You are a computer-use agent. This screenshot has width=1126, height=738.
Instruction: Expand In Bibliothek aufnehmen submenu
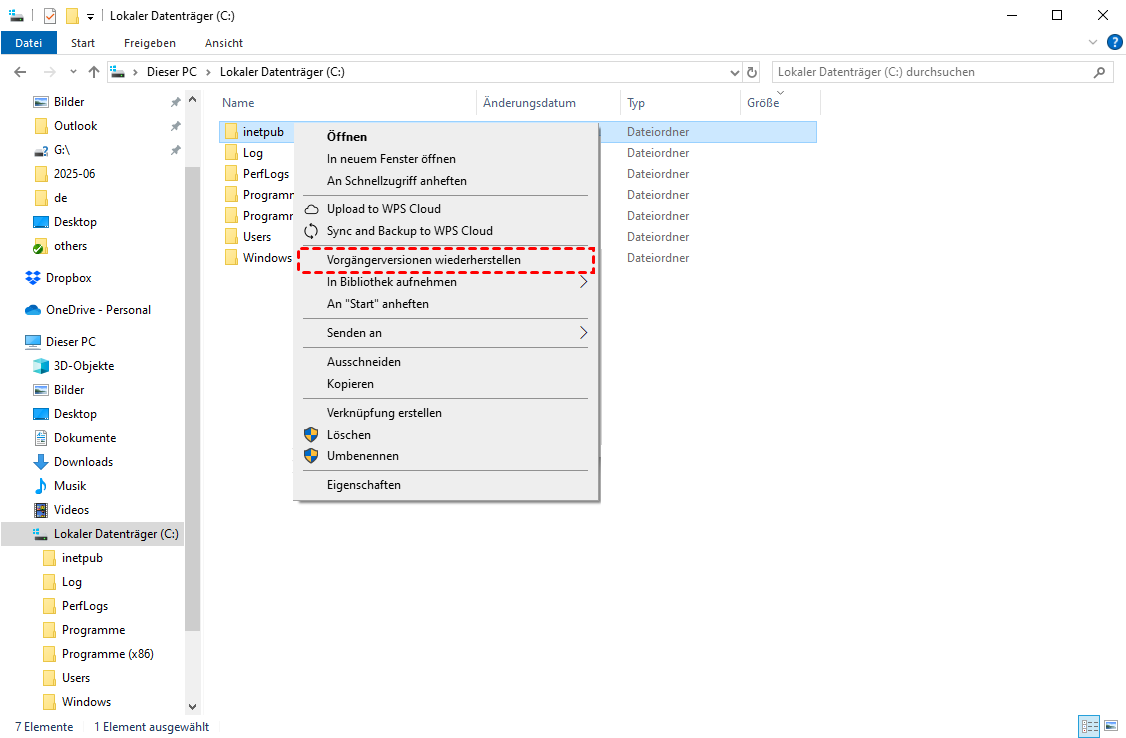coord(446,282)
